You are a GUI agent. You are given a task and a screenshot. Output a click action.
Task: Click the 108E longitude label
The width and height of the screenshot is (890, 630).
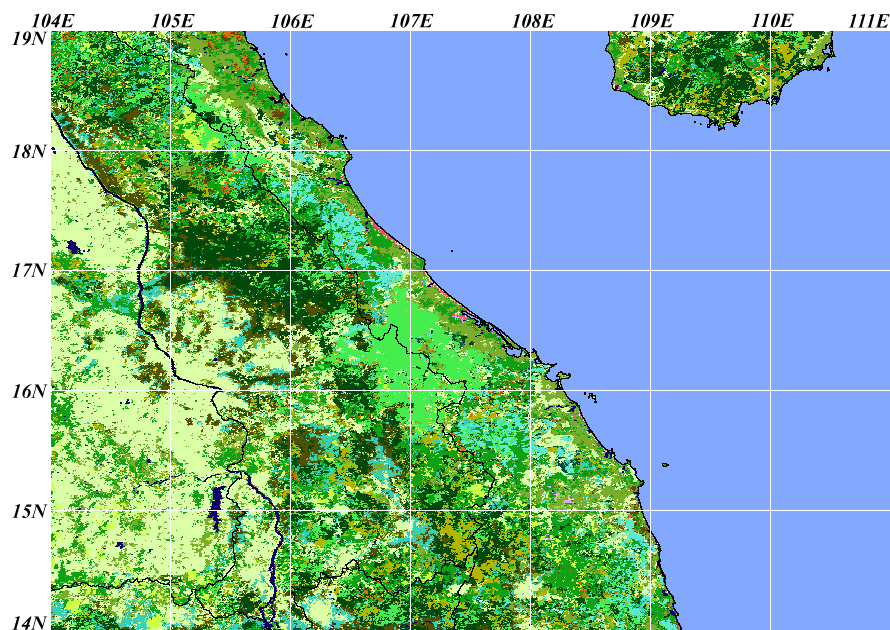click(532, 21)
